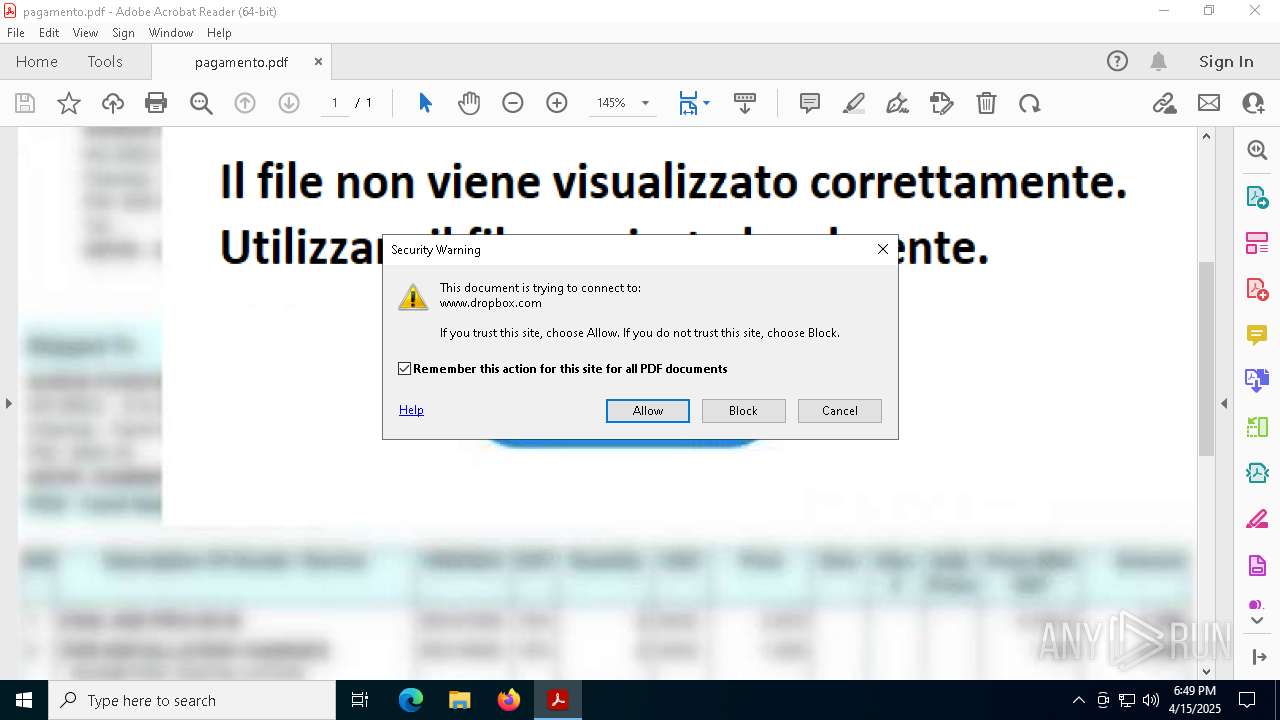Click the page number input field
1280x720 pixels.
click(x=334, y=103)
